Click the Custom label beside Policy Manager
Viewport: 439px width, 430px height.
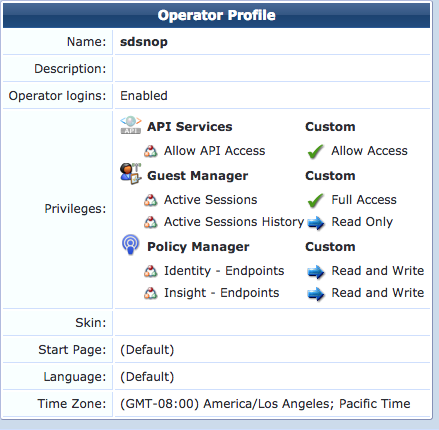pos(330,247)
